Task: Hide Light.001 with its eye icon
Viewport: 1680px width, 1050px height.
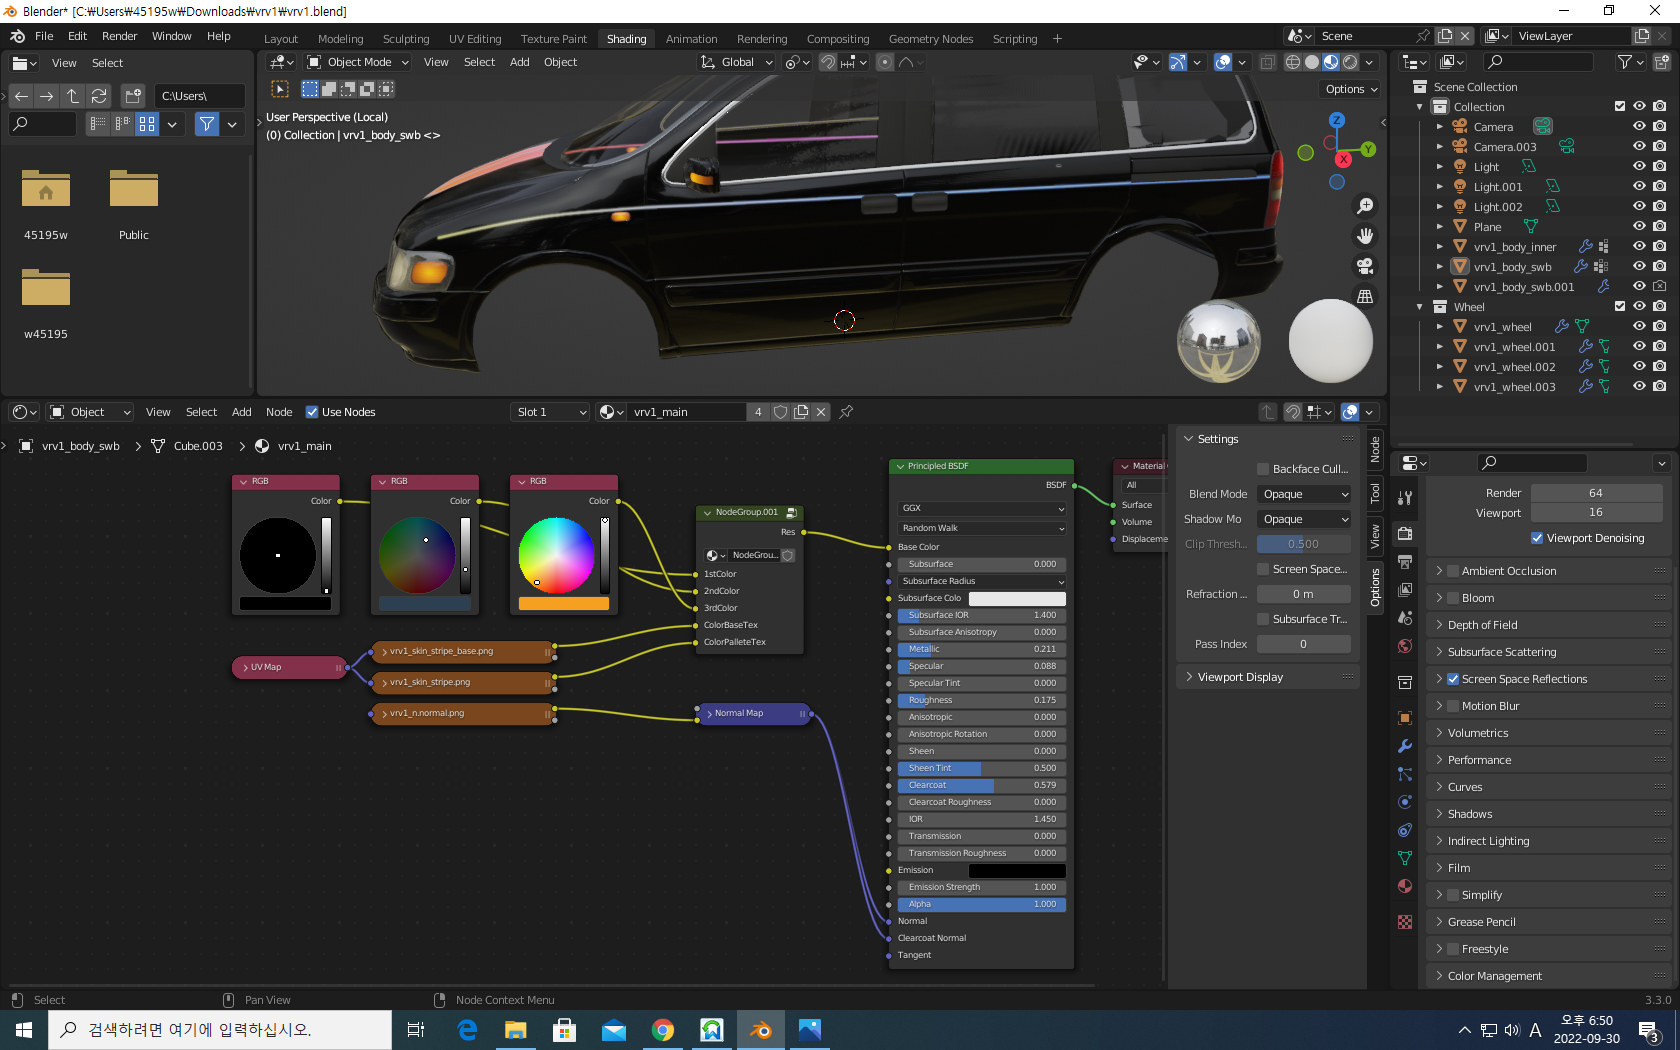Action: [x=1639, y=186]
